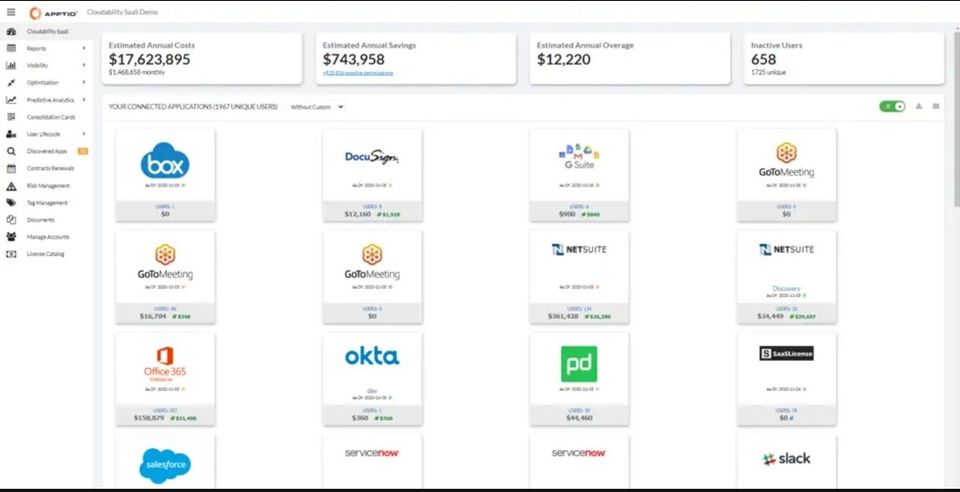960x492 pixels.
Task: Open License Catalog in the sidebar
Action: pyautogui.click(x=47, y=254)
